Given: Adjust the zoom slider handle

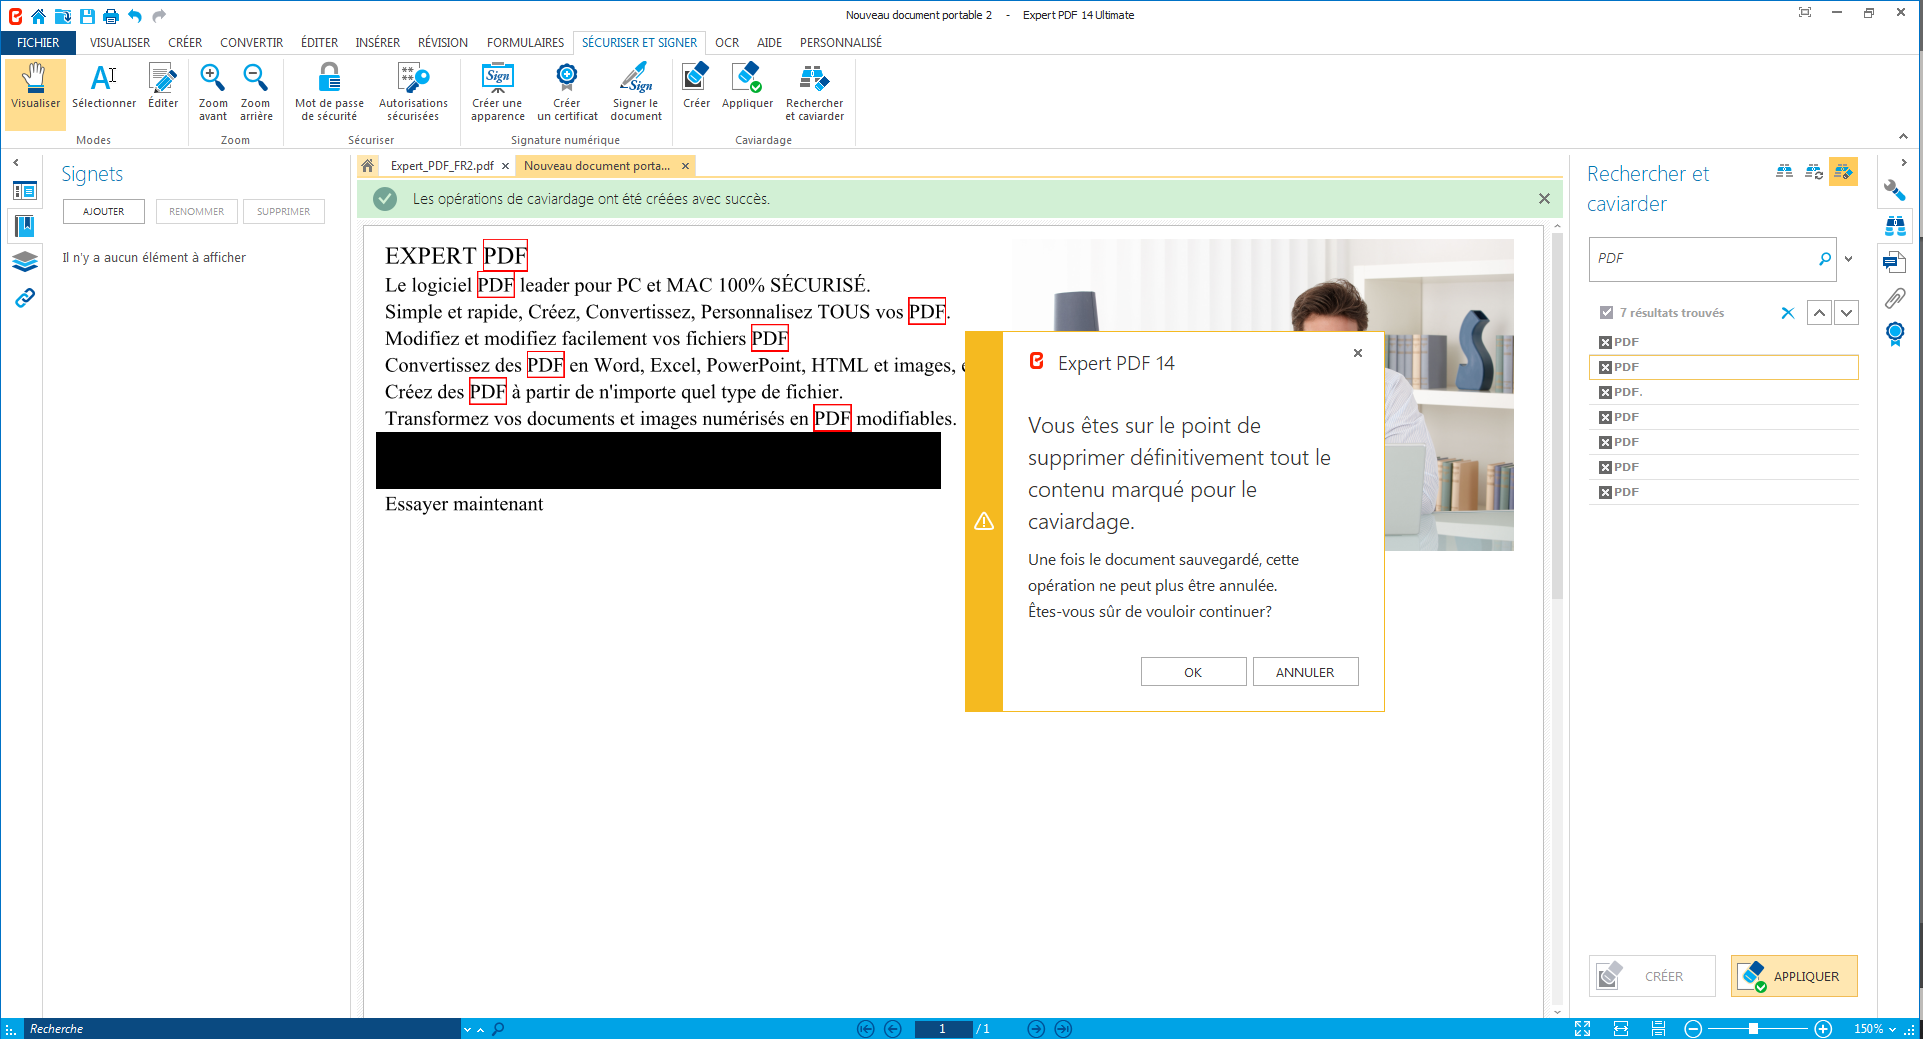Looking at the screenshot, I should coord(1753,1029).
